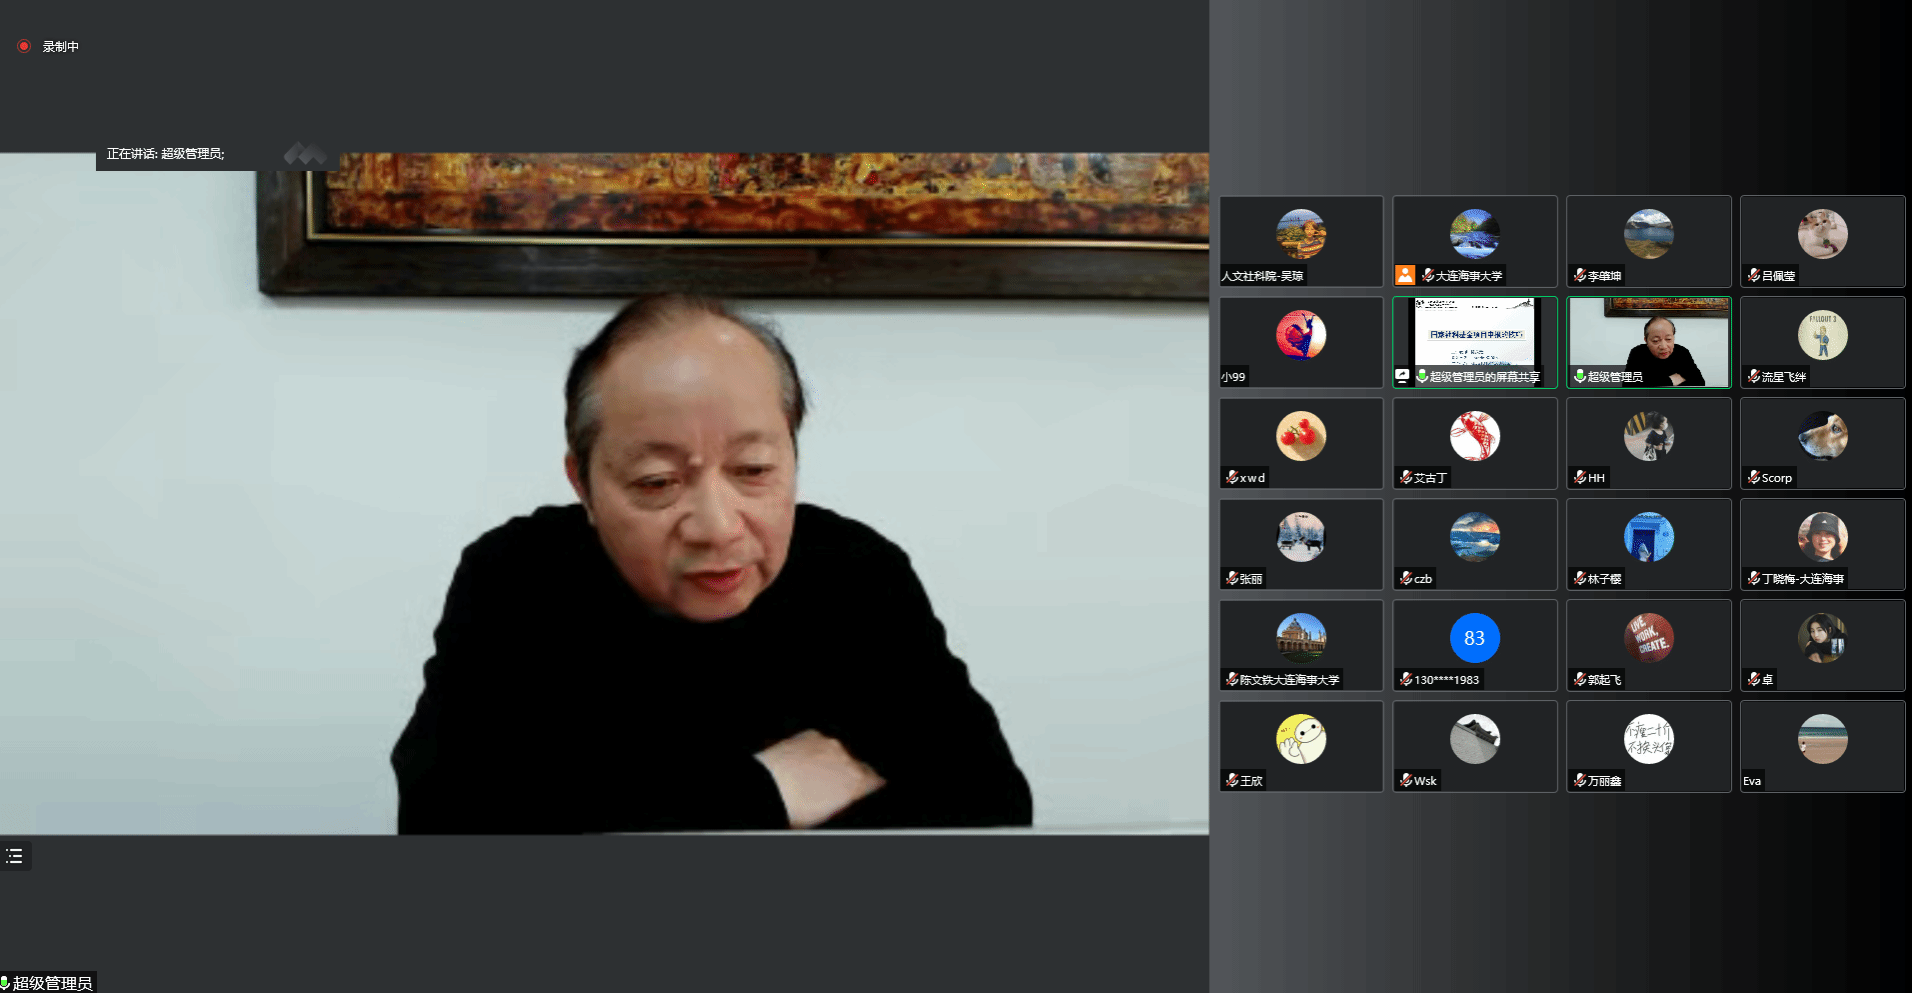The image size is (1912, 993).
Task: Click the green mic icon on 超级管理员 tile
Action: pos(1580,376)
